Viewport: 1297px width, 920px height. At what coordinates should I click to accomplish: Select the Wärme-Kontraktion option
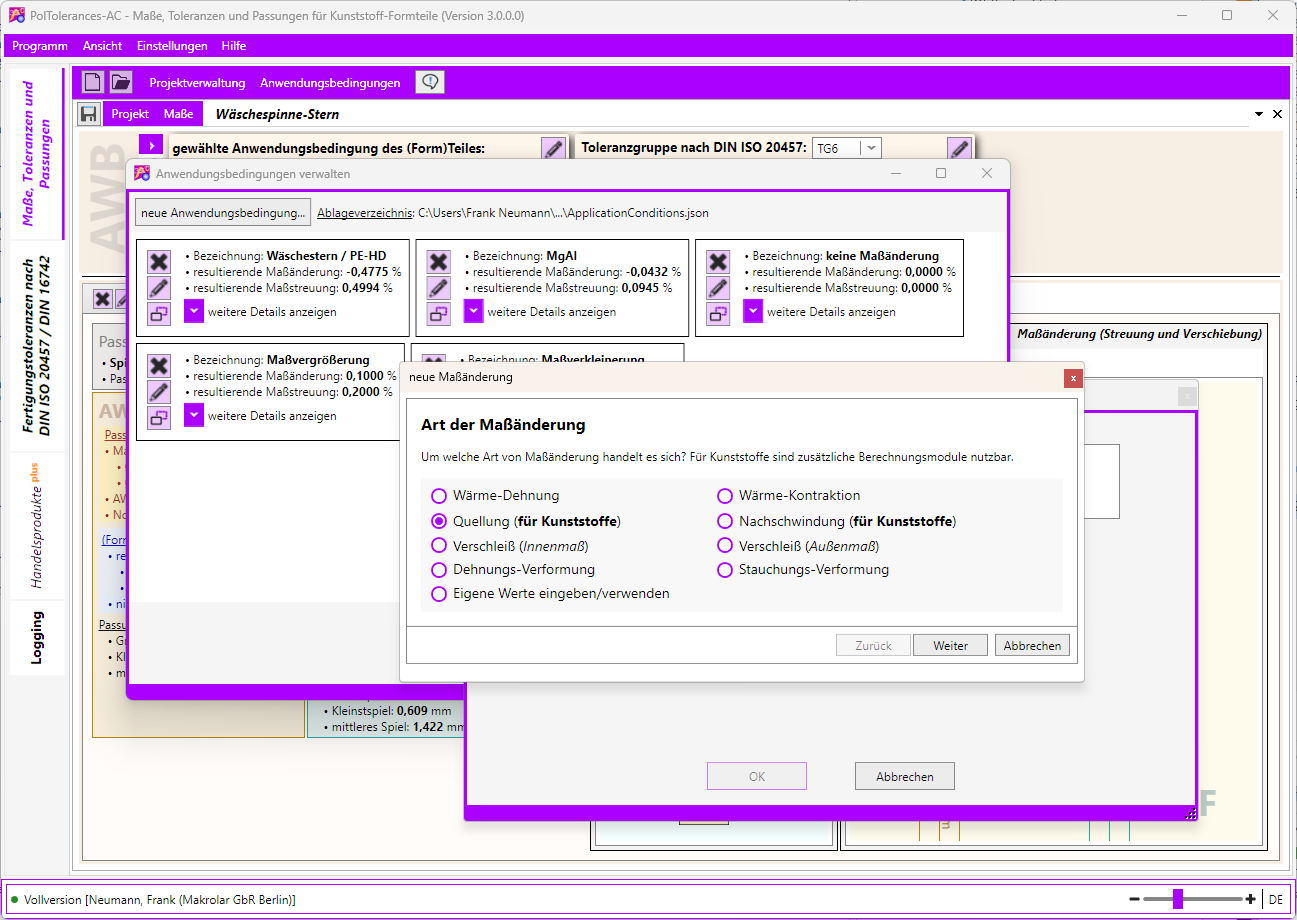(788, 496)
